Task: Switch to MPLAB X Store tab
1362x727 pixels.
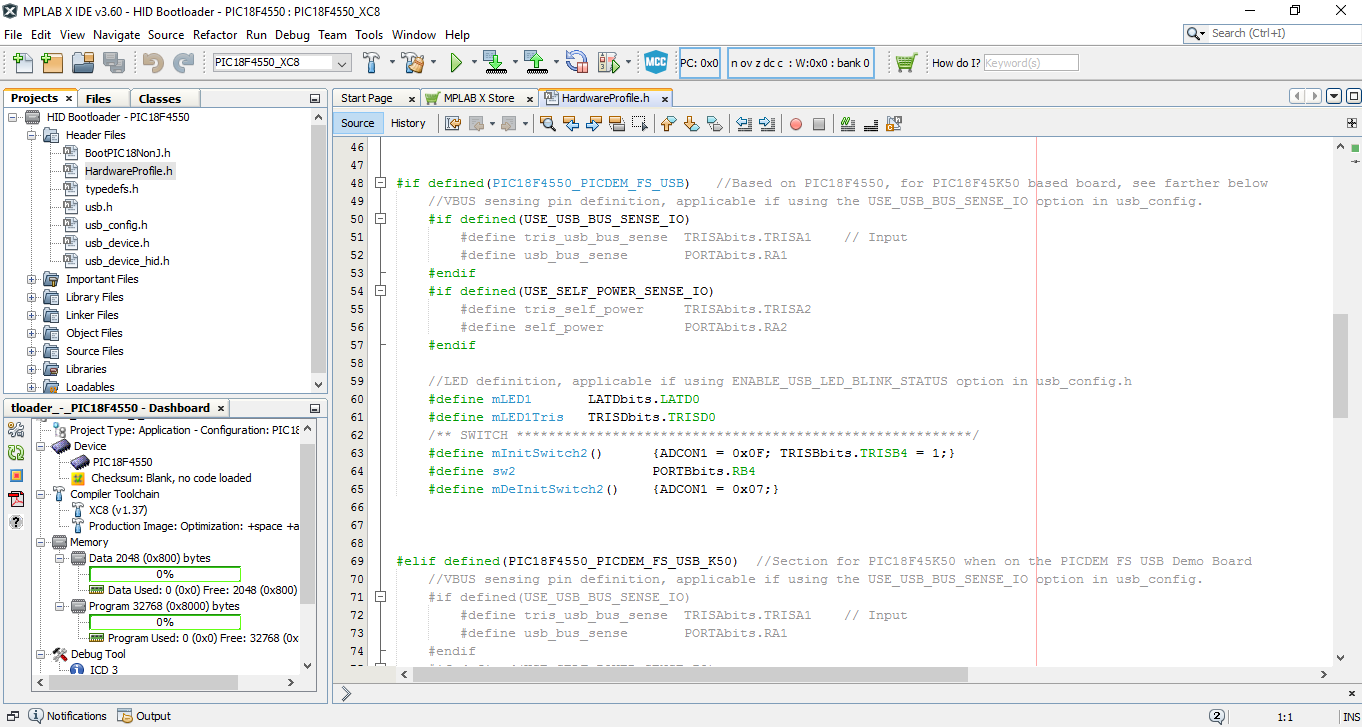Action: [x=479, y=98]
